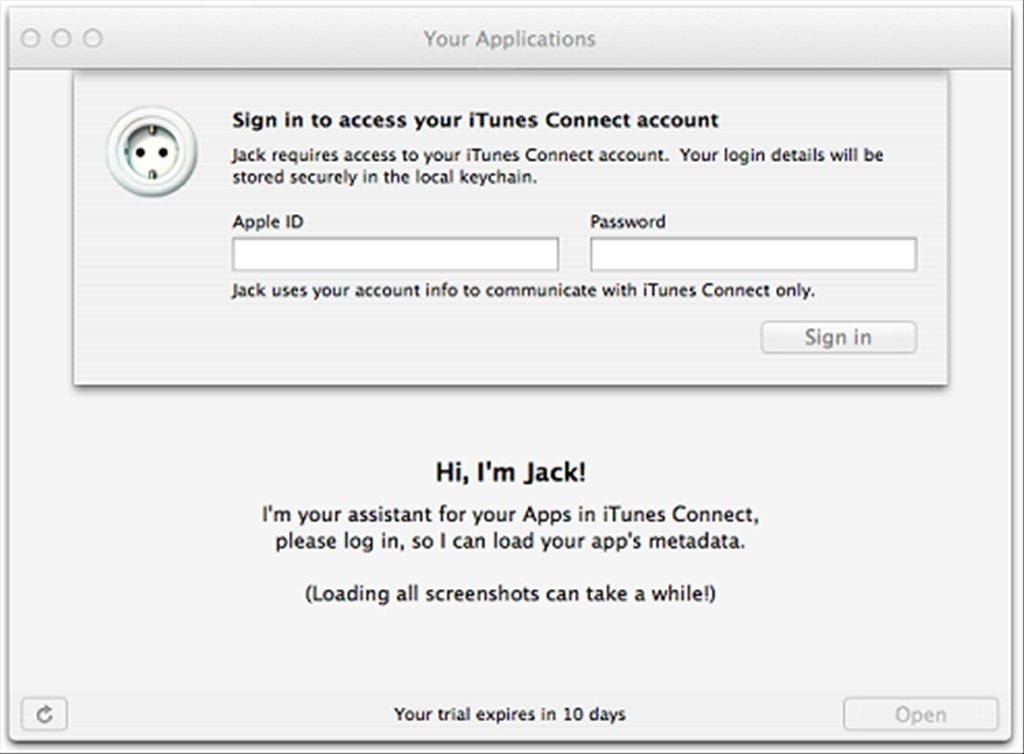
Task: Select the Sign in to access heading
Action: 475,120
